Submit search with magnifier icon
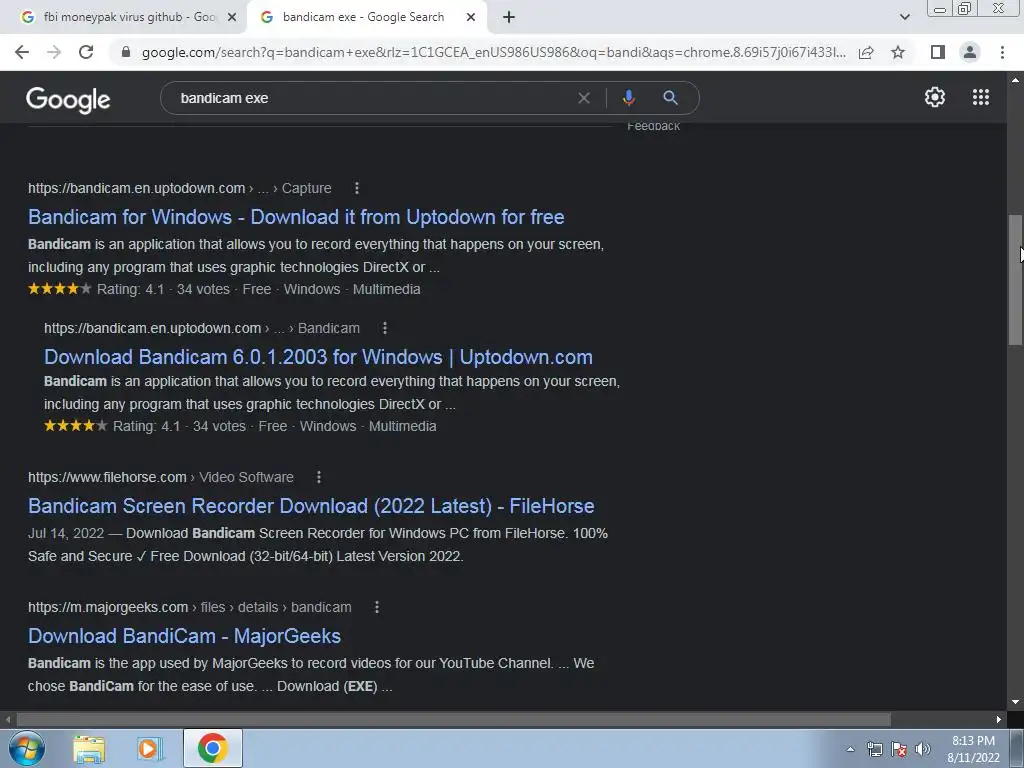 click(x=670, y=98)
